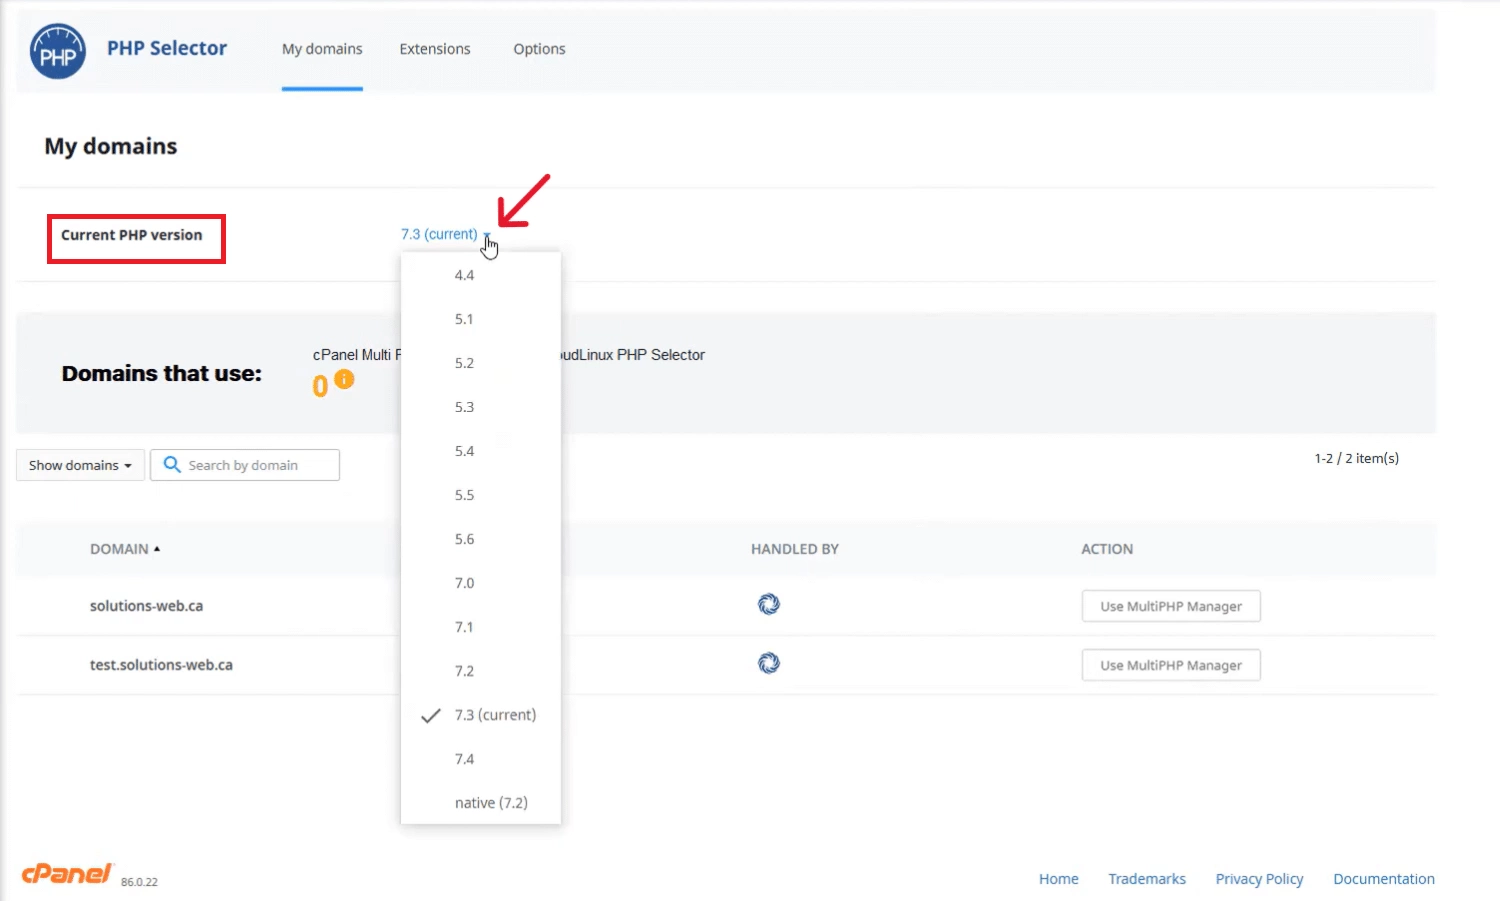Click the spinner icon handling test.solutions-web.ca
1500x901 pixels.
click(768, 663)
